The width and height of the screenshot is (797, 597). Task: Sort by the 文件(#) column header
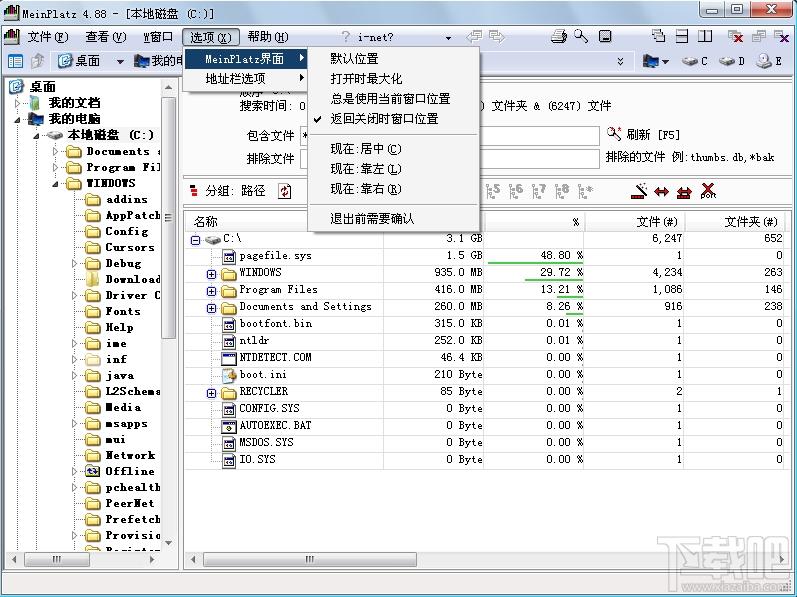tap(634, 222)
